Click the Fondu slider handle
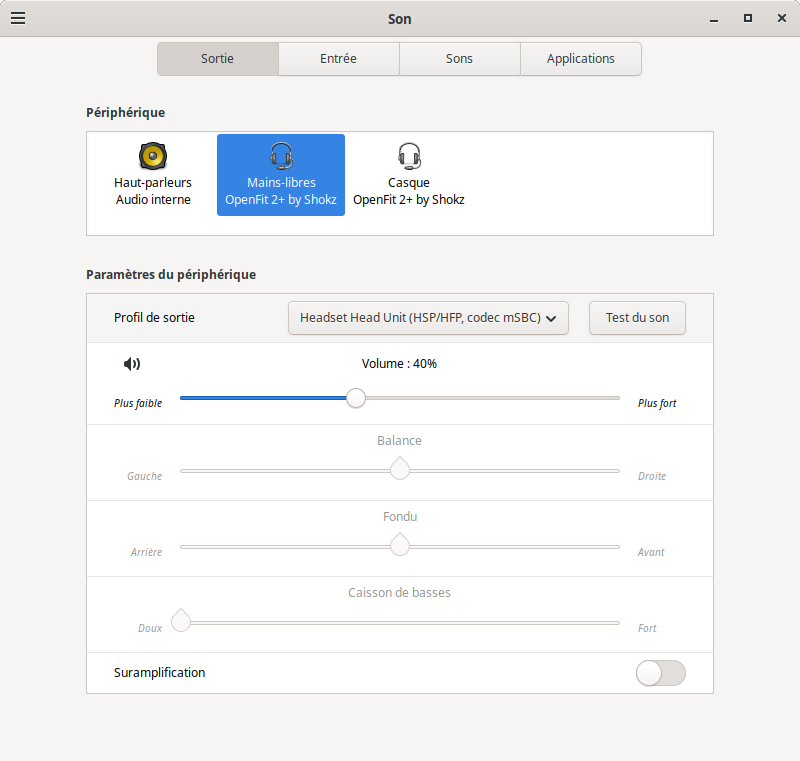The height and width of the screenshot is (761, 800). pyautogui.click(x=400, y=545)
